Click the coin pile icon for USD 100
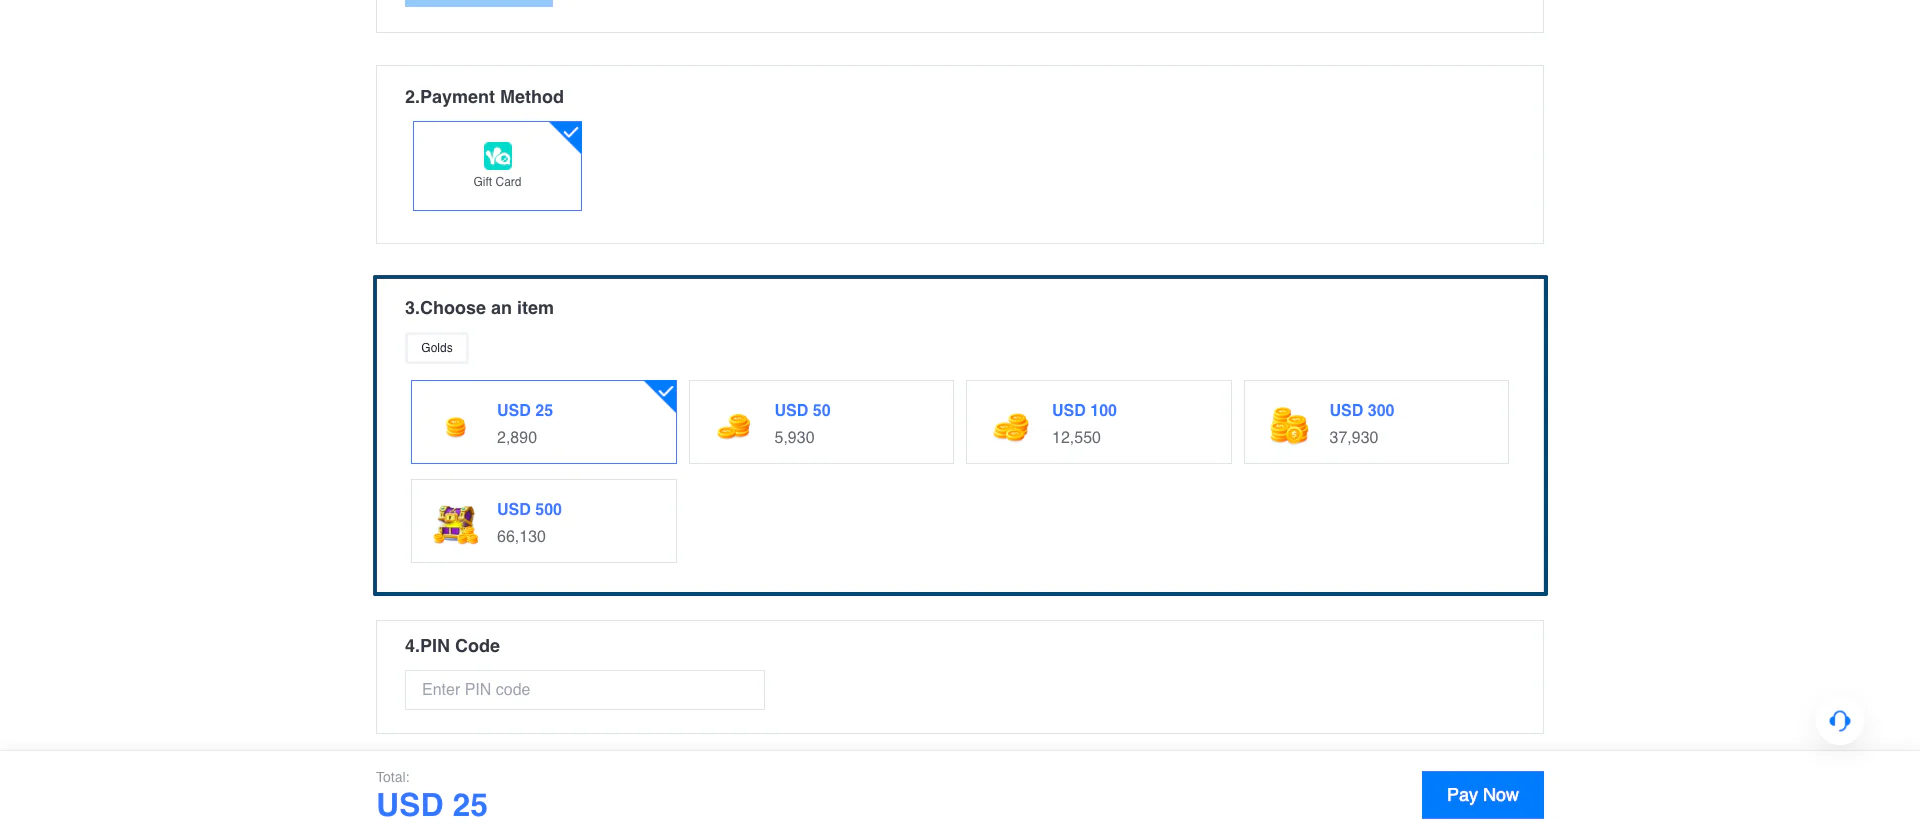 click(1011, 427)
